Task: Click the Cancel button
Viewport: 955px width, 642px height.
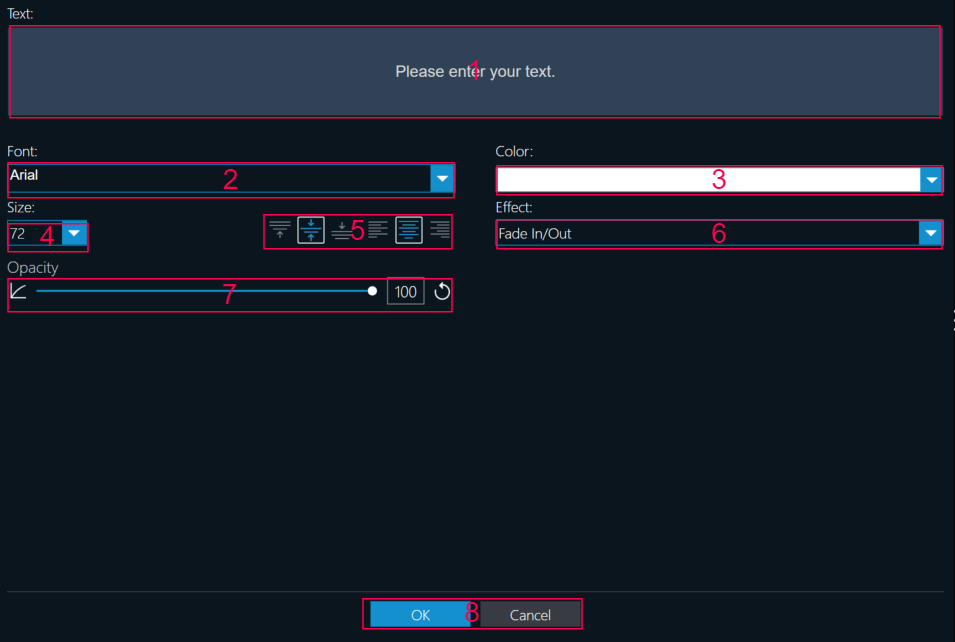Action: point(530,615)
